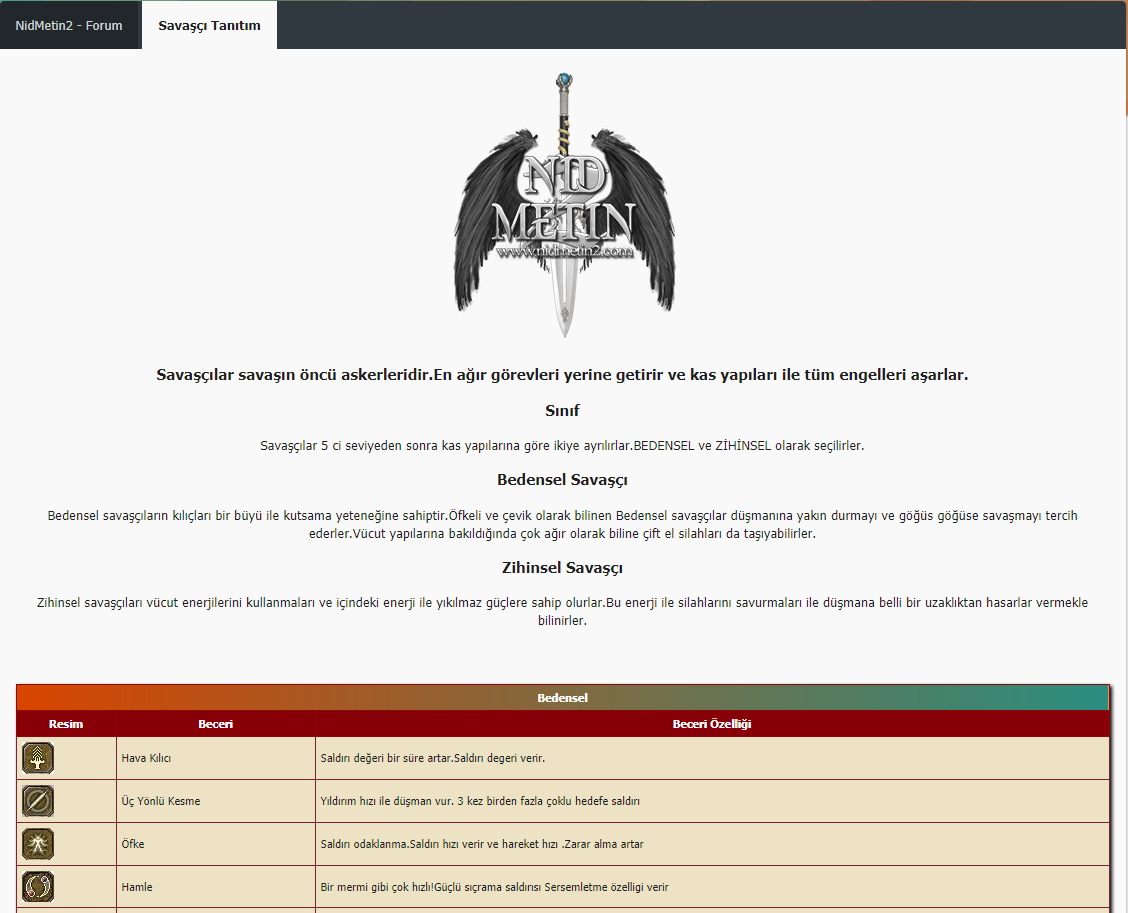Viewport: 1128px width, 913px height.
Task: Click the 'Bir mermi gibi çok hızlı' description
Action: [712, 887]
